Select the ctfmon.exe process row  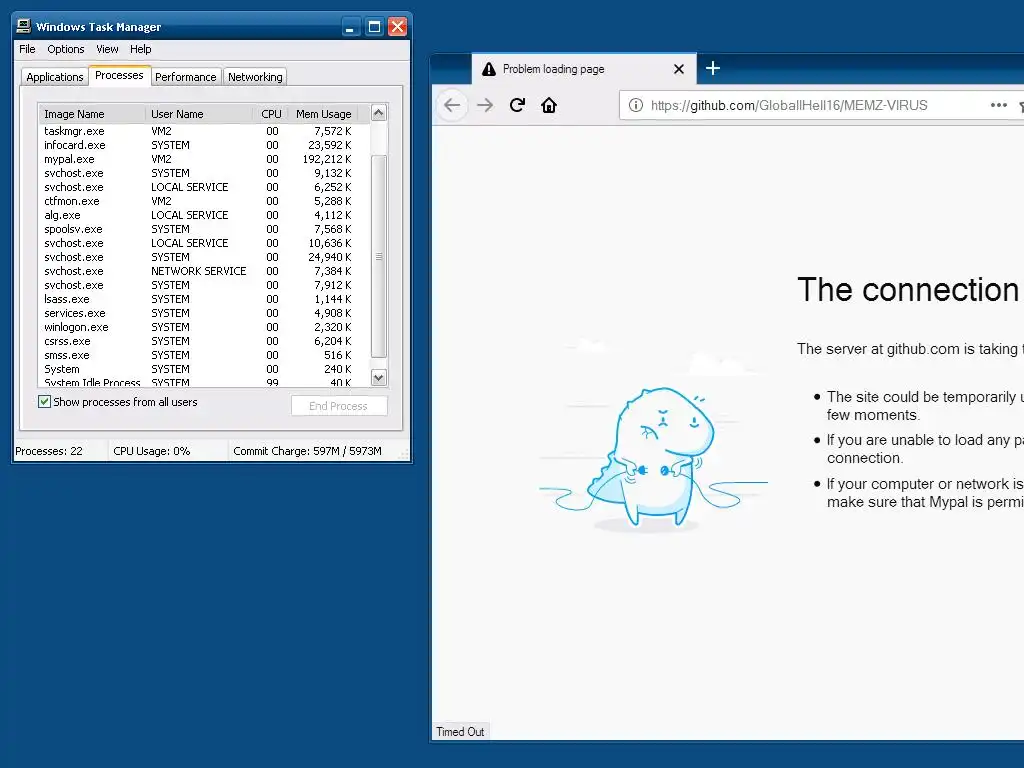[204, 201]
